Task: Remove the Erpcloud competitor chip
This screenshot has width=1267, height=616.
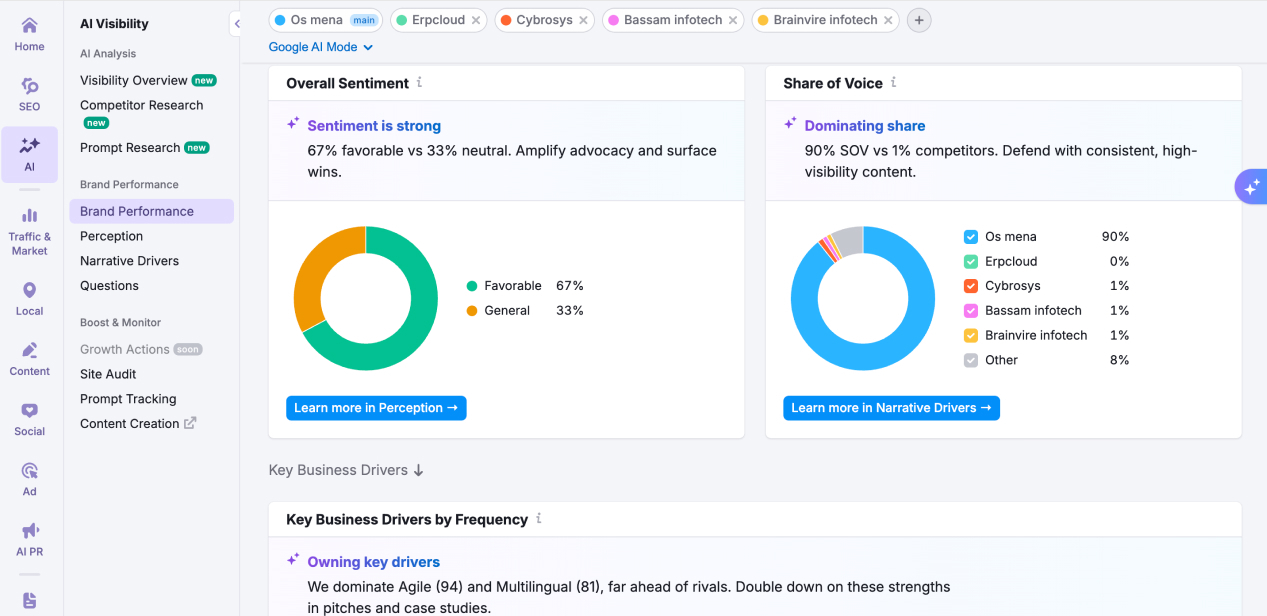Action: [x=476, y=20]
